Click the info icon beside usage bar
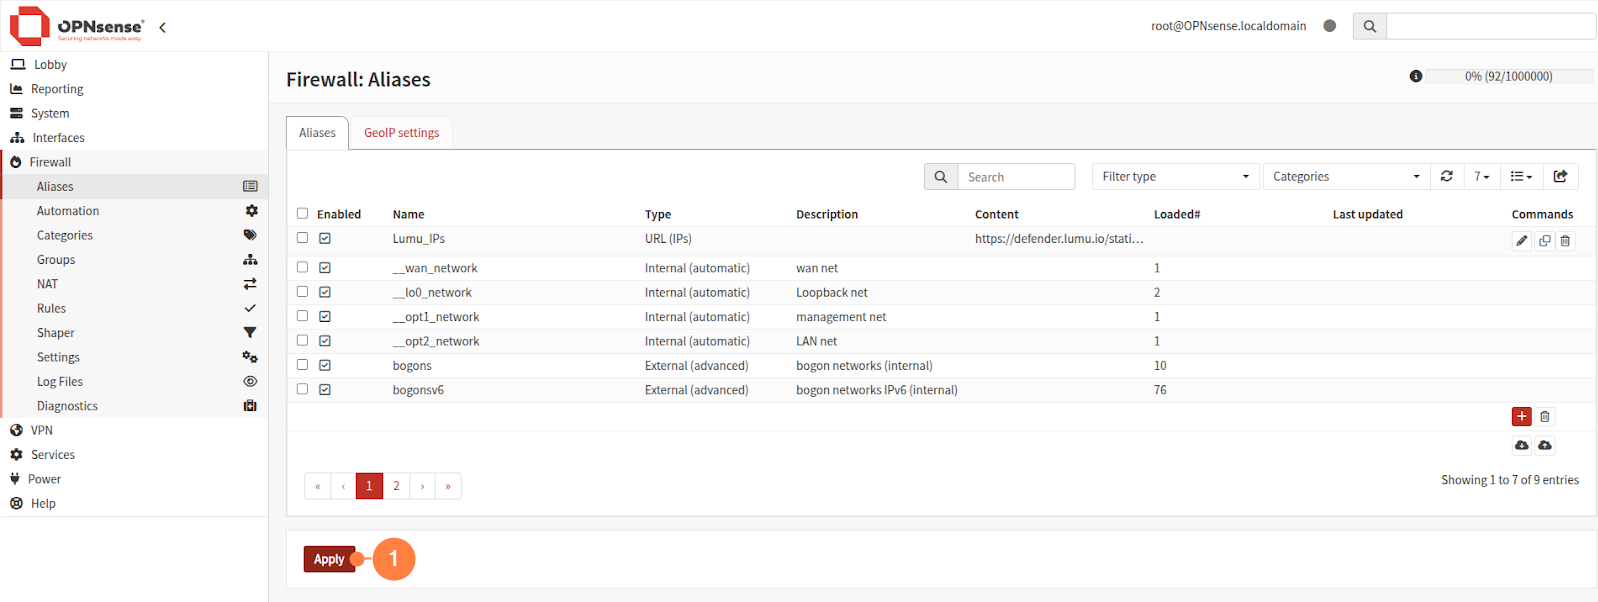This screenshot has height=602, width=1598. coord(1416,77)
